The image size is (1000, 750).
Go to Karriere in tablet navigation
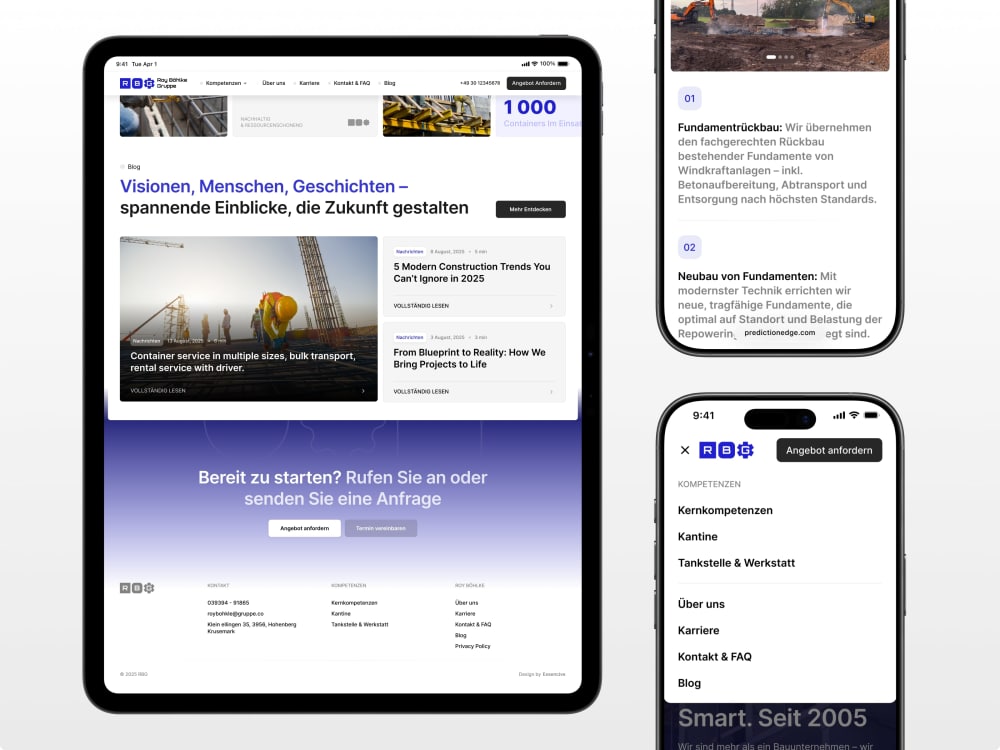(x=309, y=83)
